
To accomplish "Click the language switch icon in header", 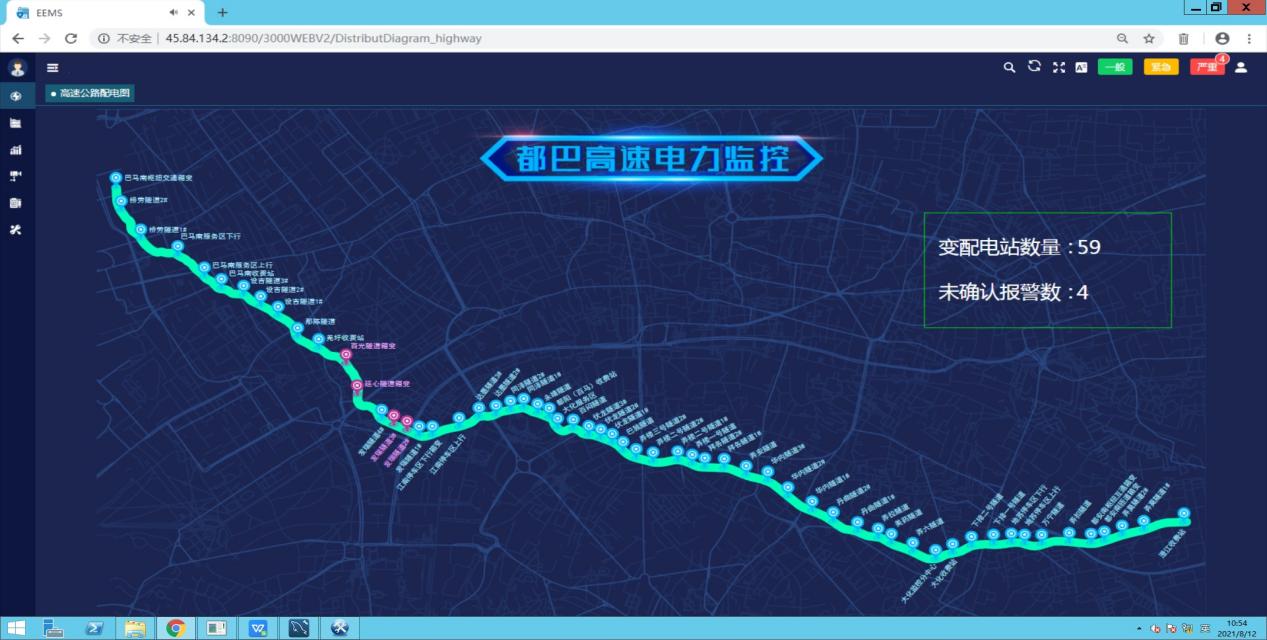I will 1081,67.
